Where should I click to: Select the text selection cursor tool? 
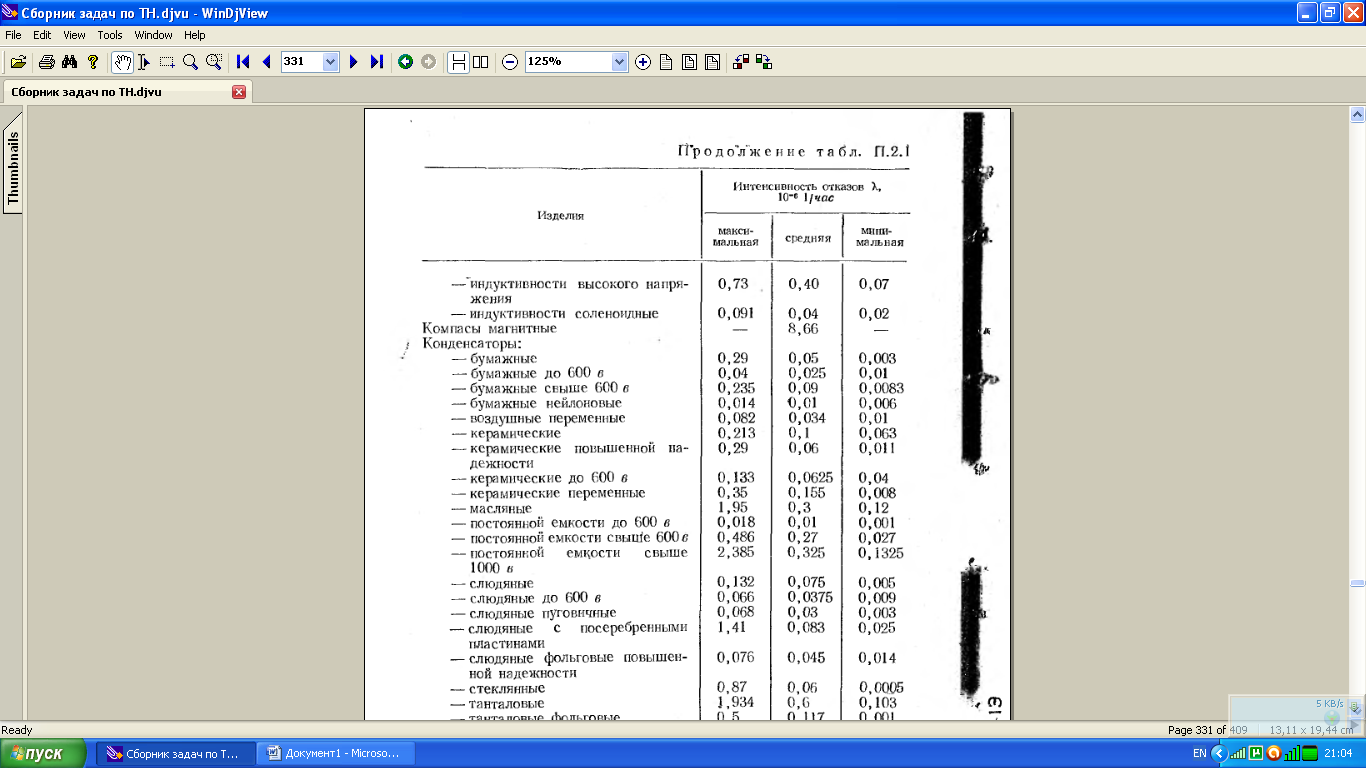pyautogui.click(x=144, y=62)
